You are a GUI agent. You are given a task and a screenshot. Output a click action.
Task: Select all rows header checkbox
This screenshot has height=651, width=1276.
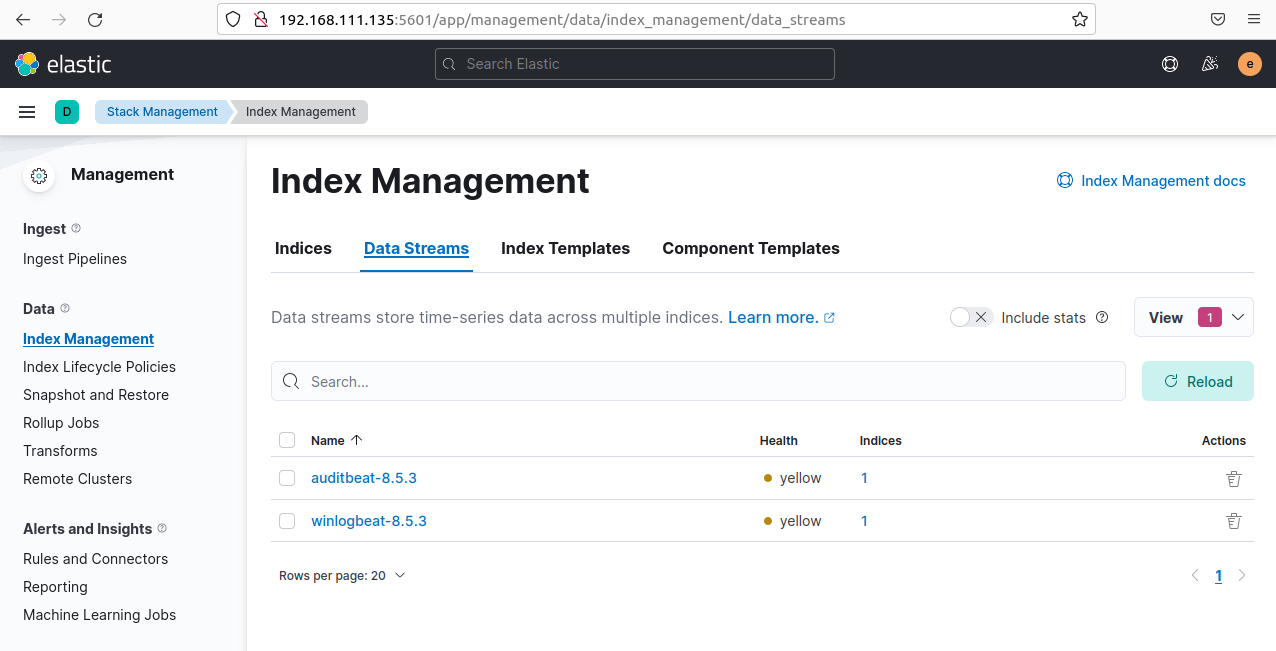(x=287, y=440)
